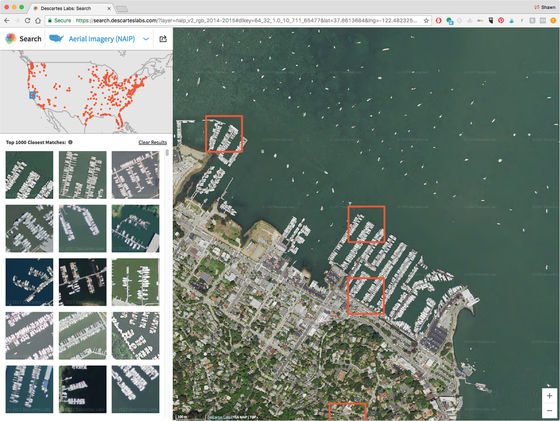Click the Descartes Labs colorful logo

(x=10, y=39)
